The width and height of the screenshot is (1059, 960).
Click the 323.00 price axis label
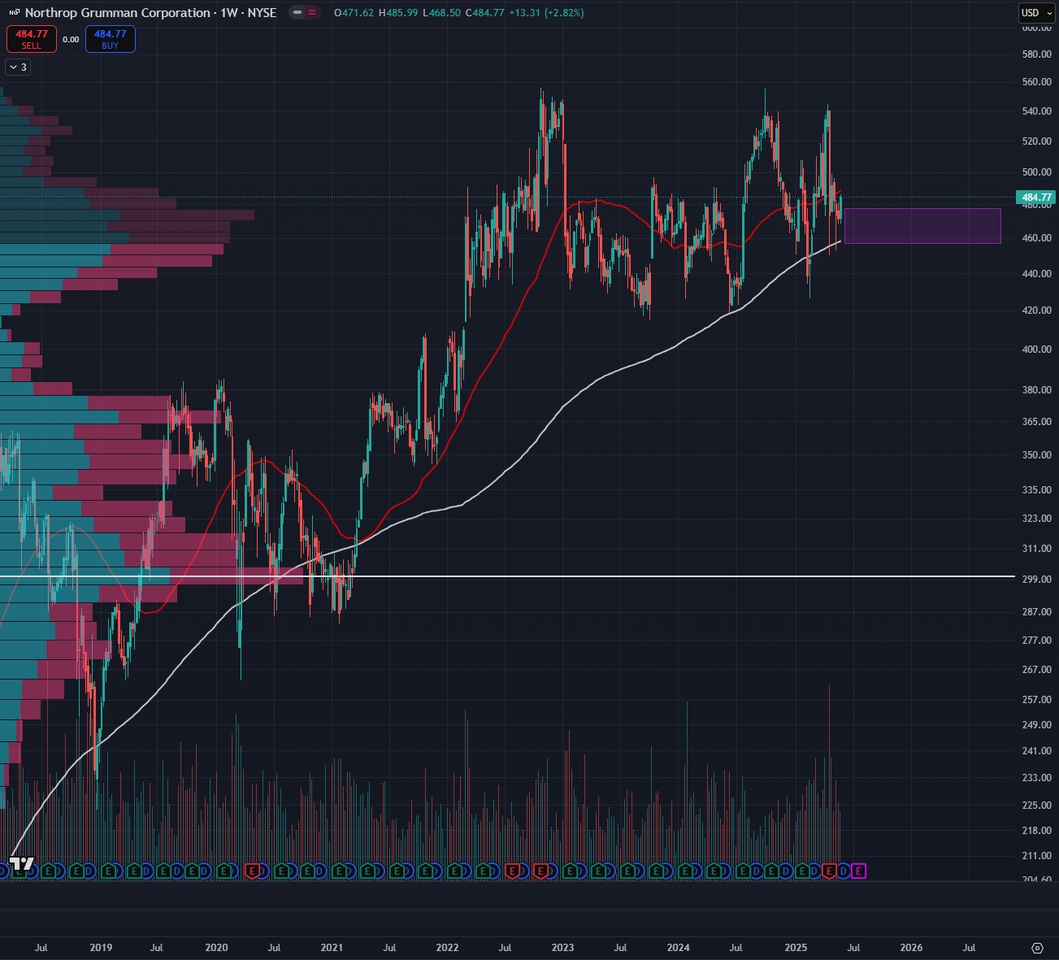click(x=1037, y=518)
